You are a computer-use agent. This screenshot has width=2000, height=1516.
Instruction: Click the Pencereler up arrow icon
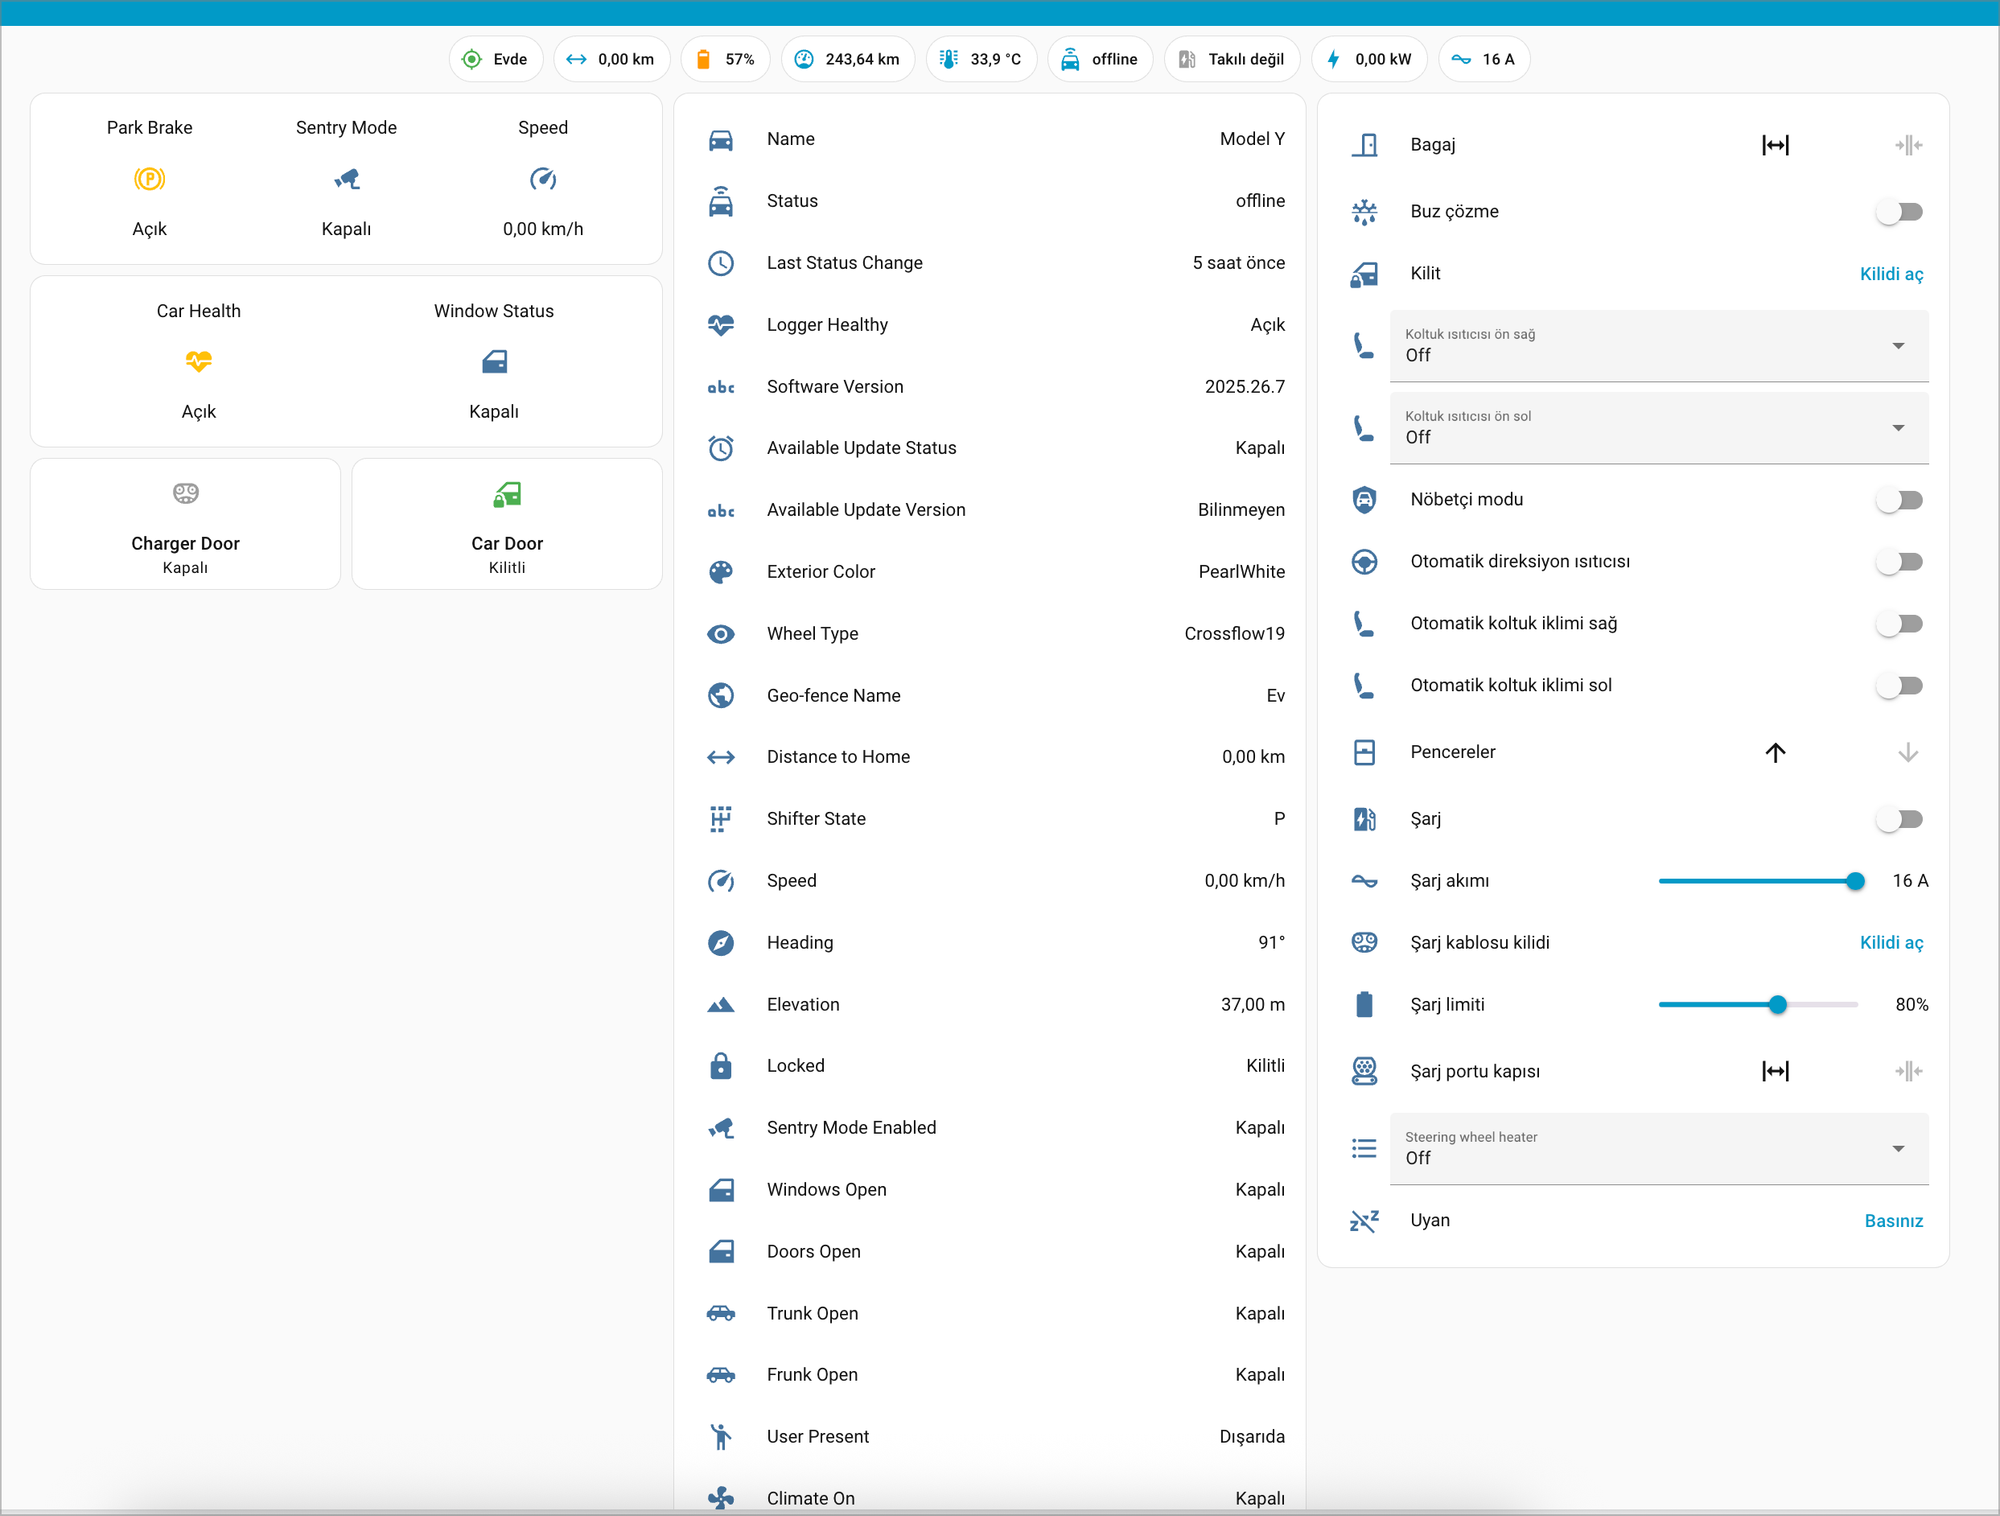click(1775, 752)
